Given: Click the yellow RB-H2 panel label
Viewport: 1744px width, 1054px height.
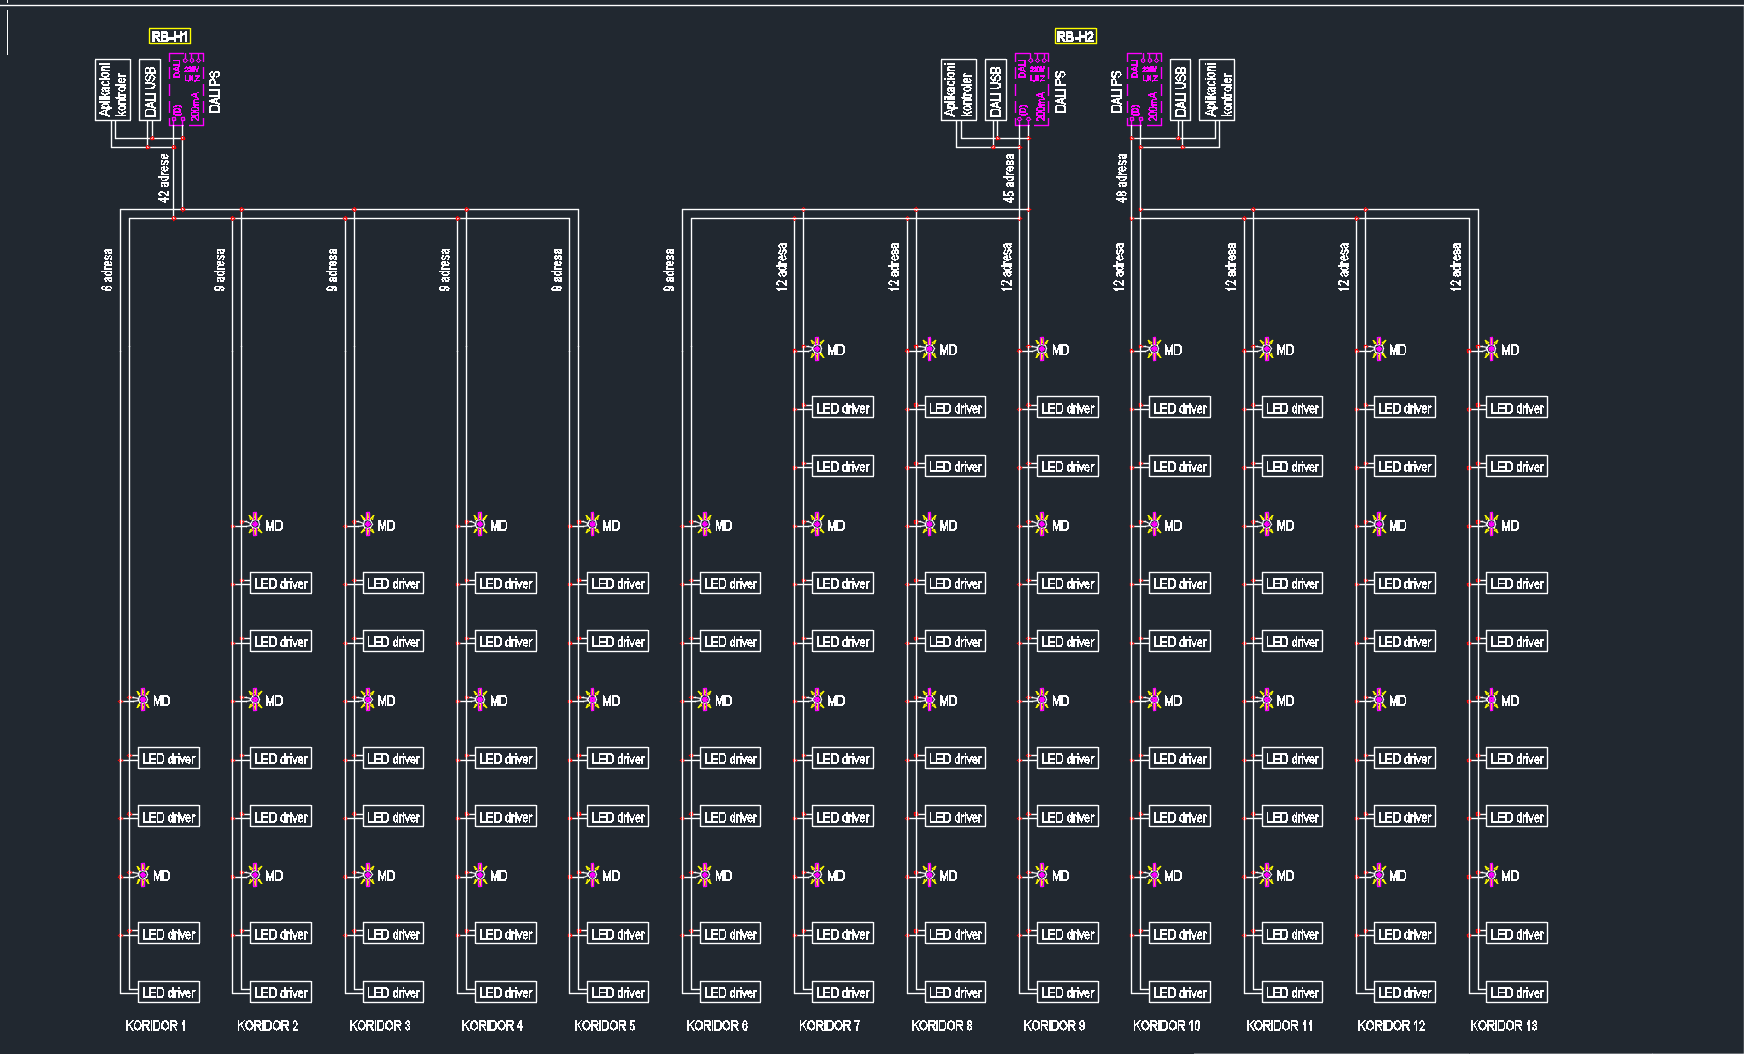Looking at the screenshot, I should tap(1075, 37).
